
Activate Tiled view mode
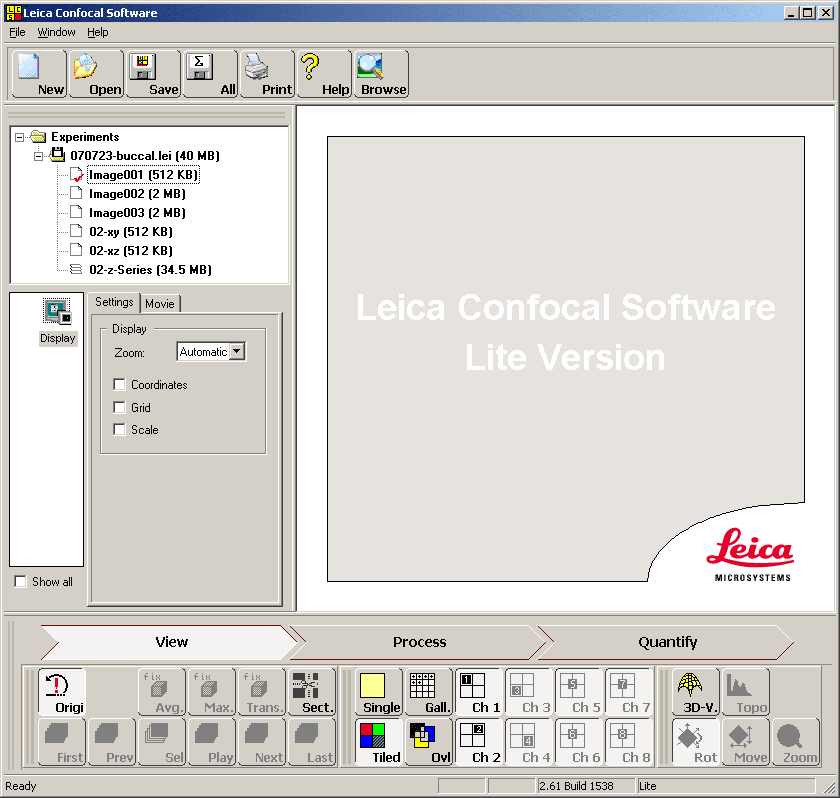[378, 742]
